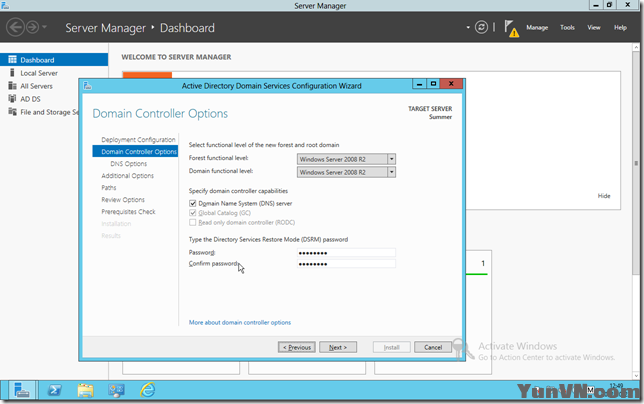644x404 pixels.
Task: Click the Confirm password field
Action: (346, 264)
